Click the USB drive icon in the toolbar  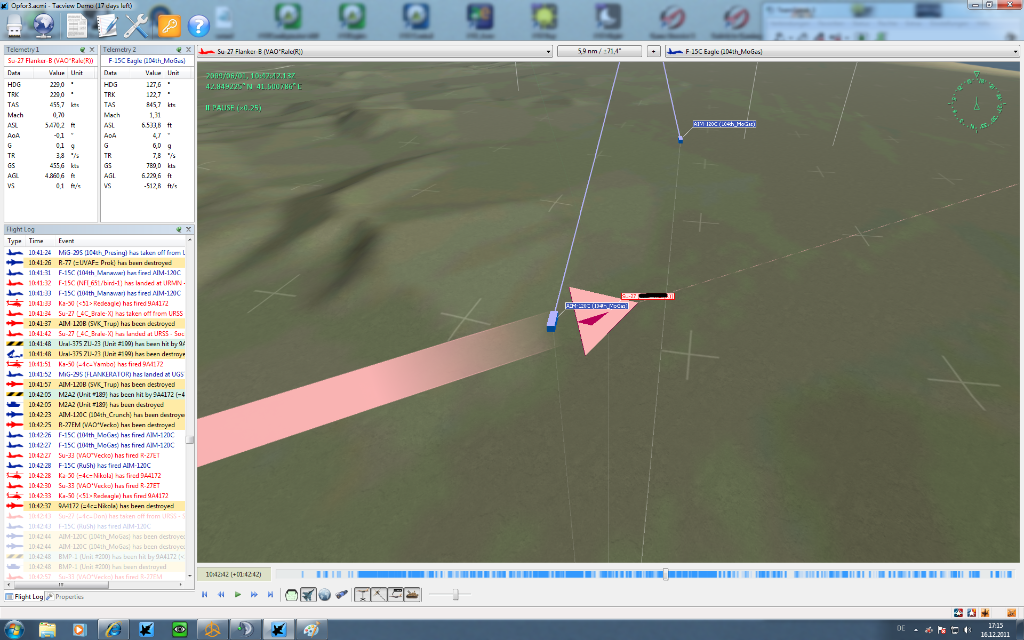(16, 24)
